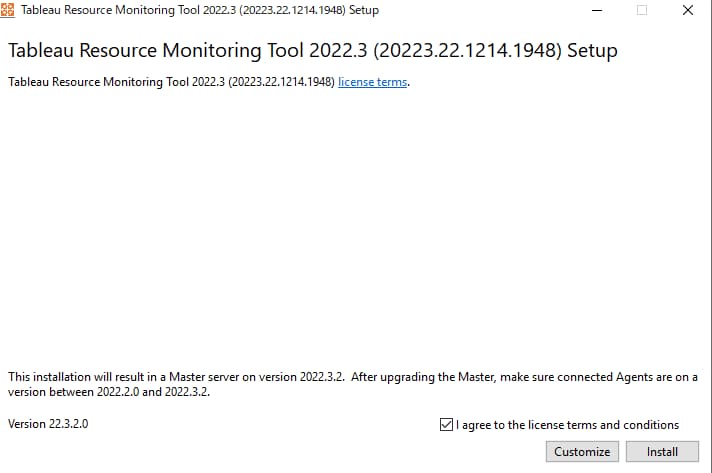712x473 pixels.
Task: Click the '(20223.22.1214.1948)' build number in heading
Action: click(x=468, y=50)
